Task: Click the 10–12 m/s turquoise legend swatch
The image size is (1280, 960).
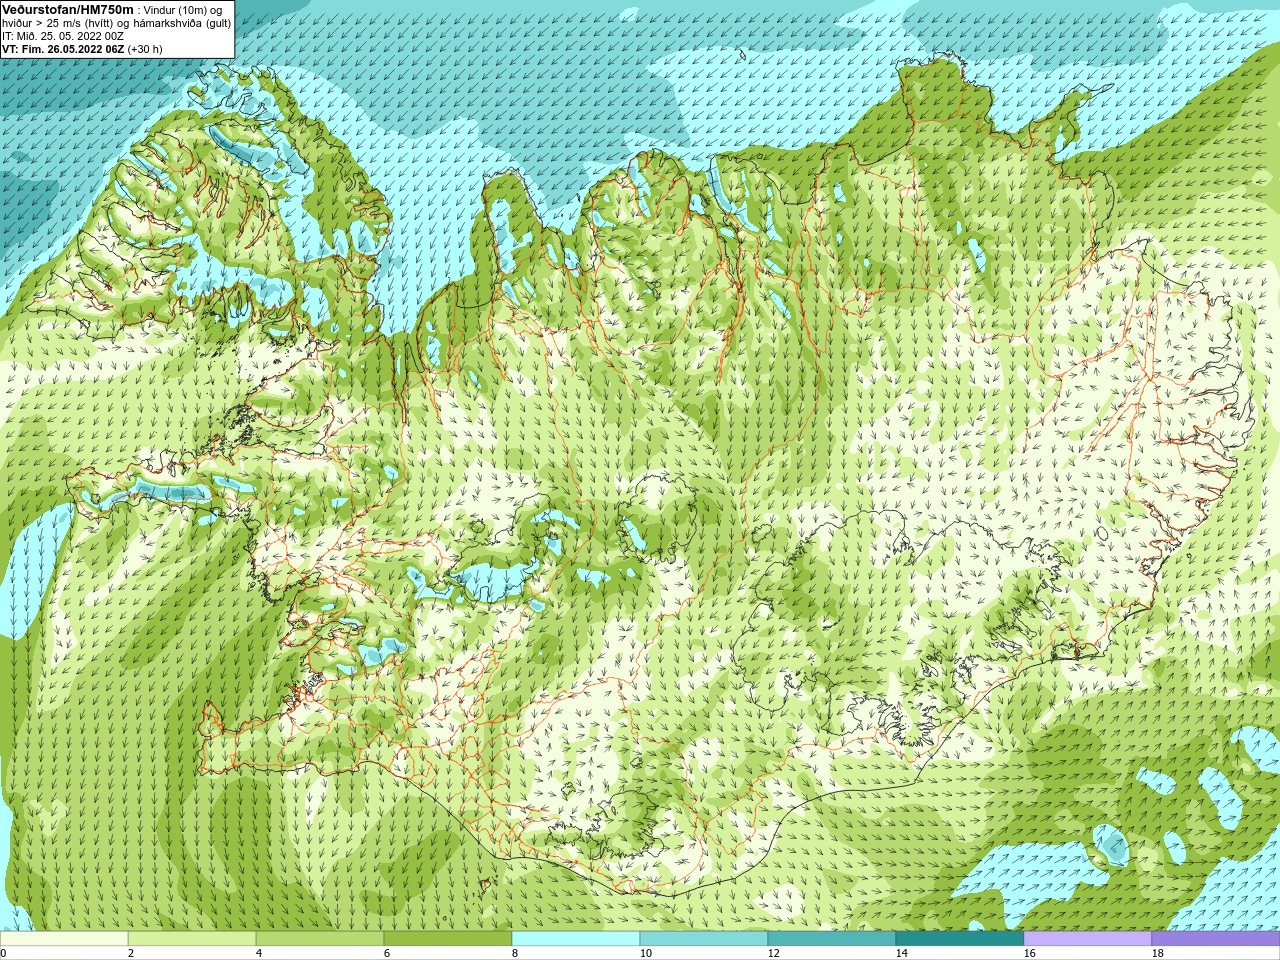Action: (704, 939)
